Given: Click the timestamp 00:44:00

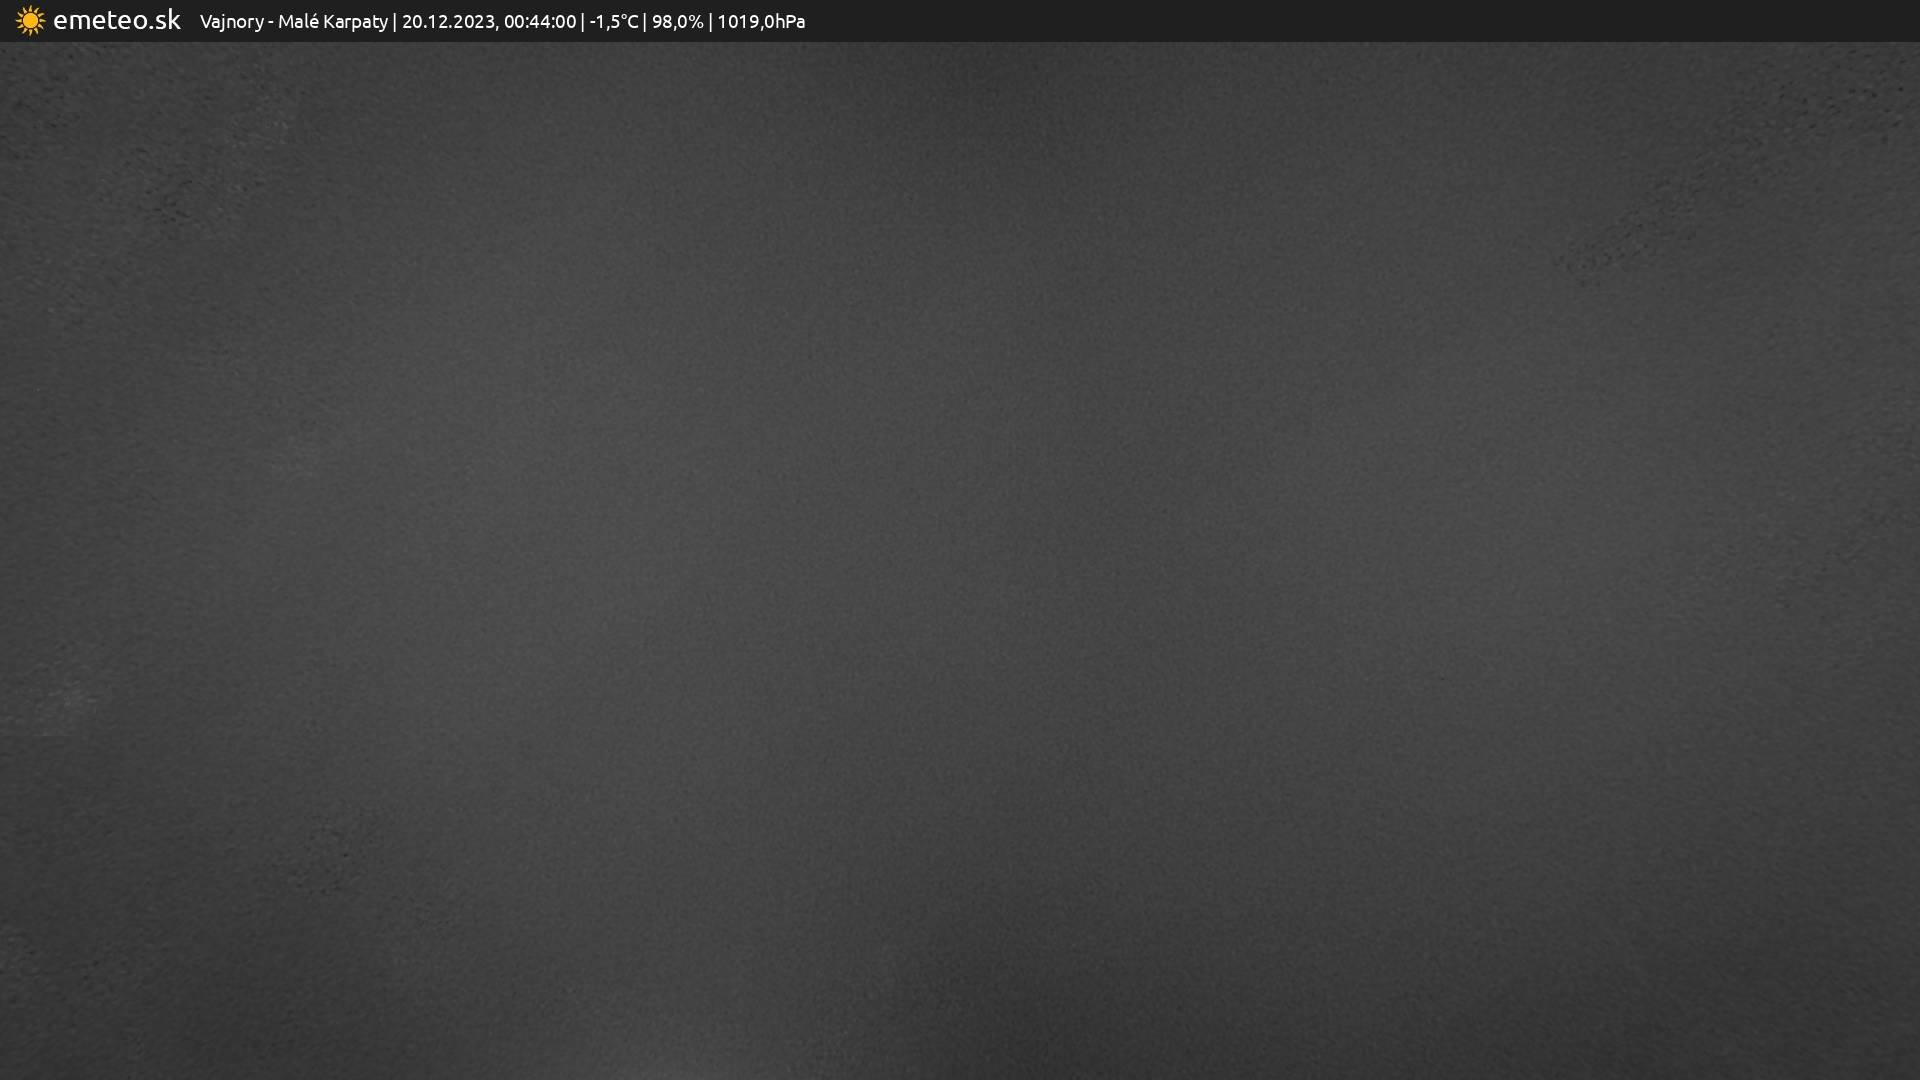Looking at the screenshot, I should click(x=540, y=21).
